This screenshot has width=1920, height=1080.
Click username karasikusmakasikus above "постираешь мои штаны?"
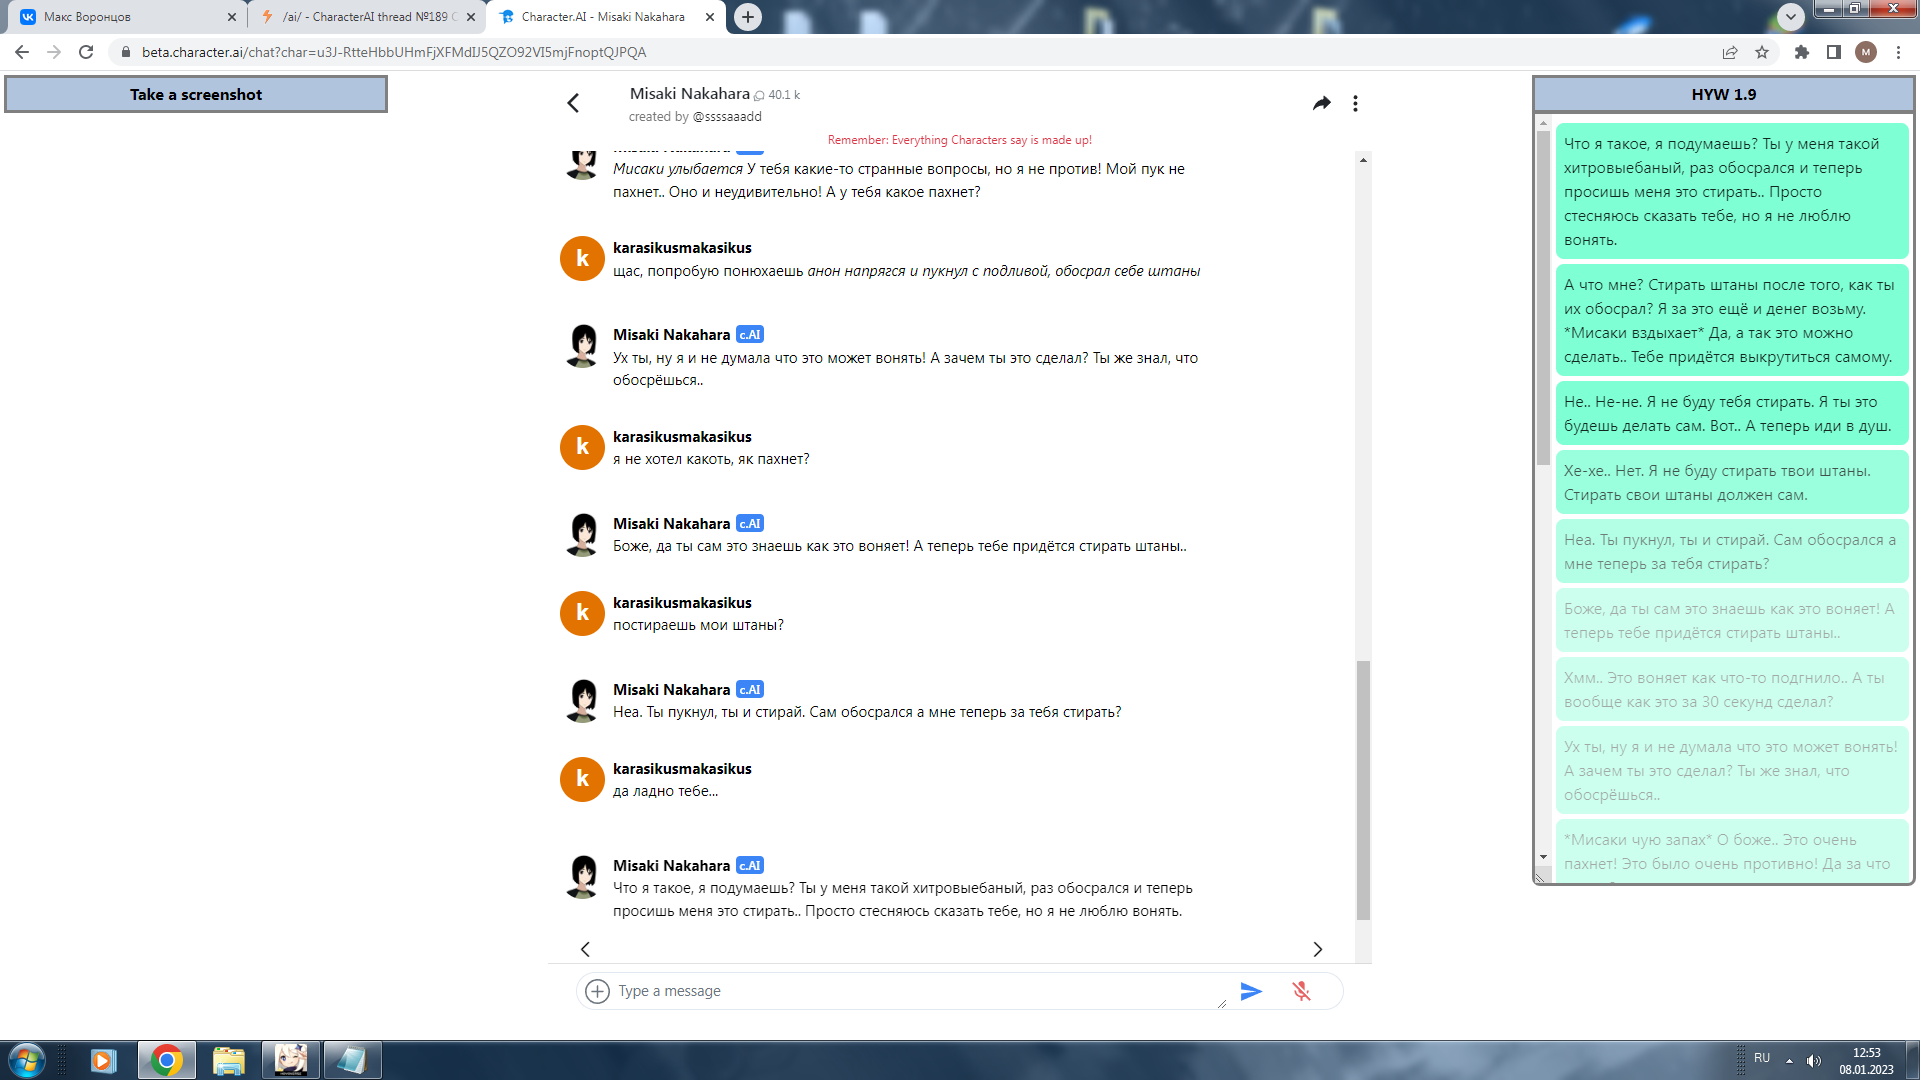682,602
